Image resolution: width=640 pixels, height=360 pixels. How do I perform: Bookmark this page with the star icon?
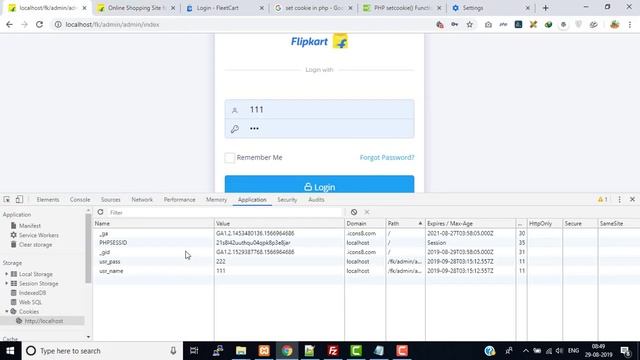tap(470, 24)
